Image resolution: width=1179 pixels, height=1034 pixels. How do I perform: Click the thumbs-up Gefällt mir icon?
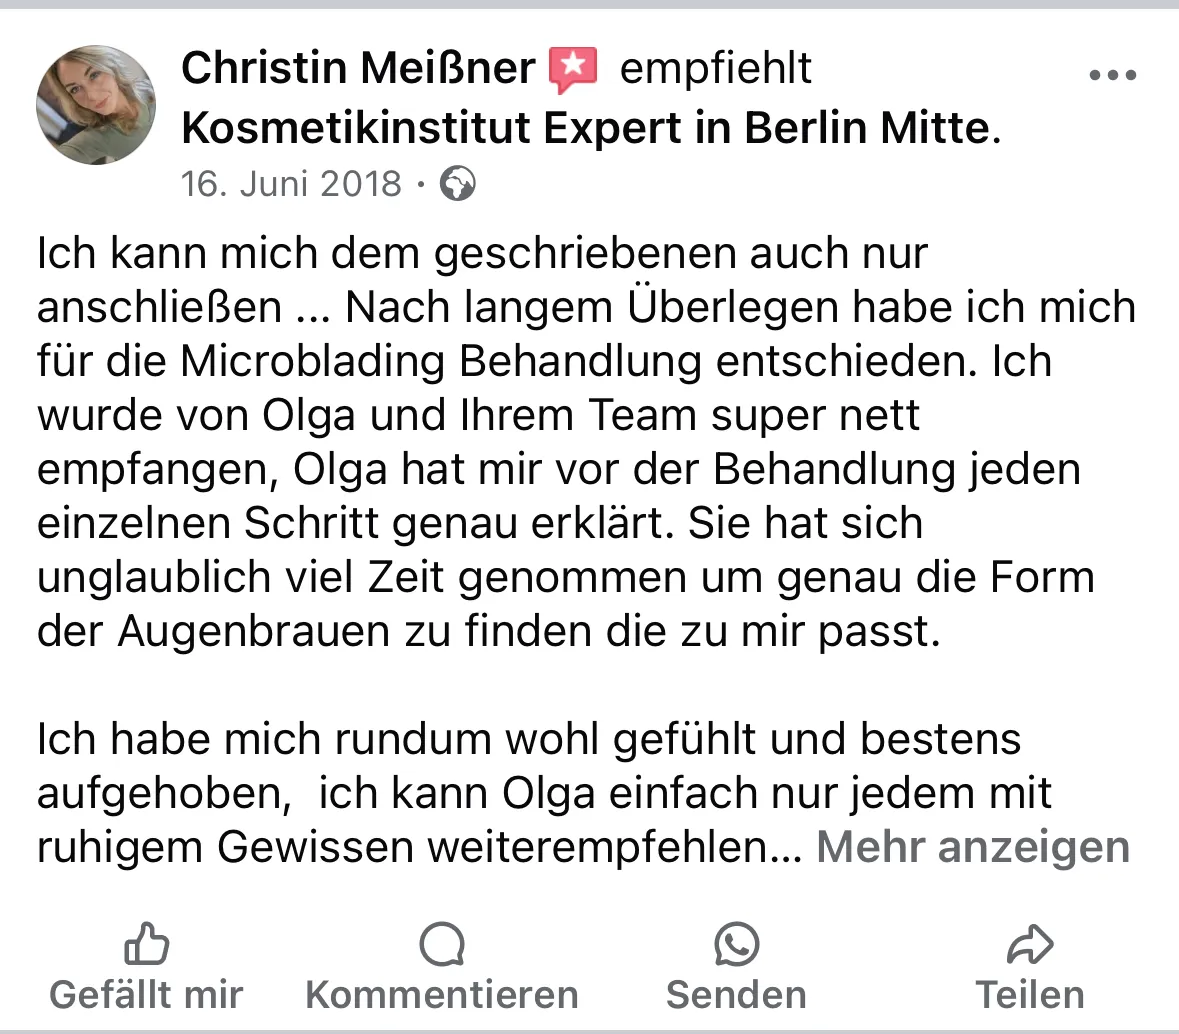click(x=146, y=941)
